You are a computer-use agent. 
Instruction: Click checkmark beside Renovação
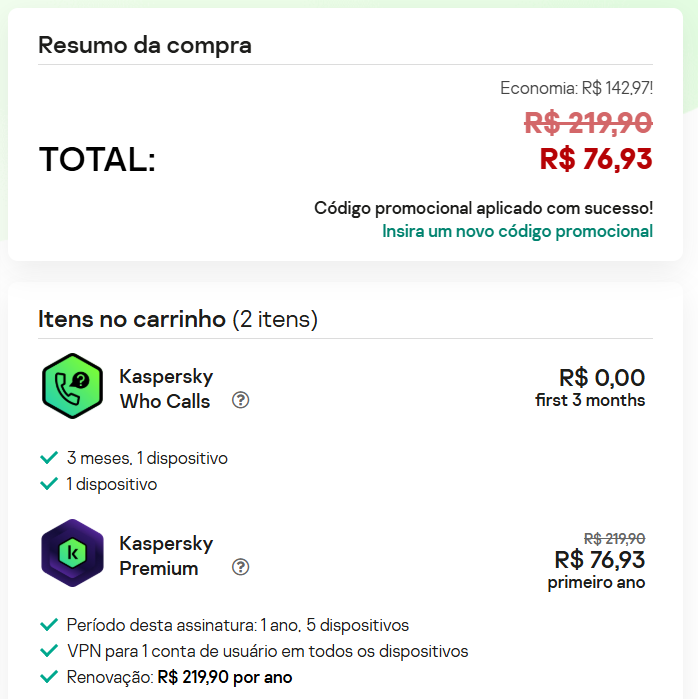tap(49, 677)
